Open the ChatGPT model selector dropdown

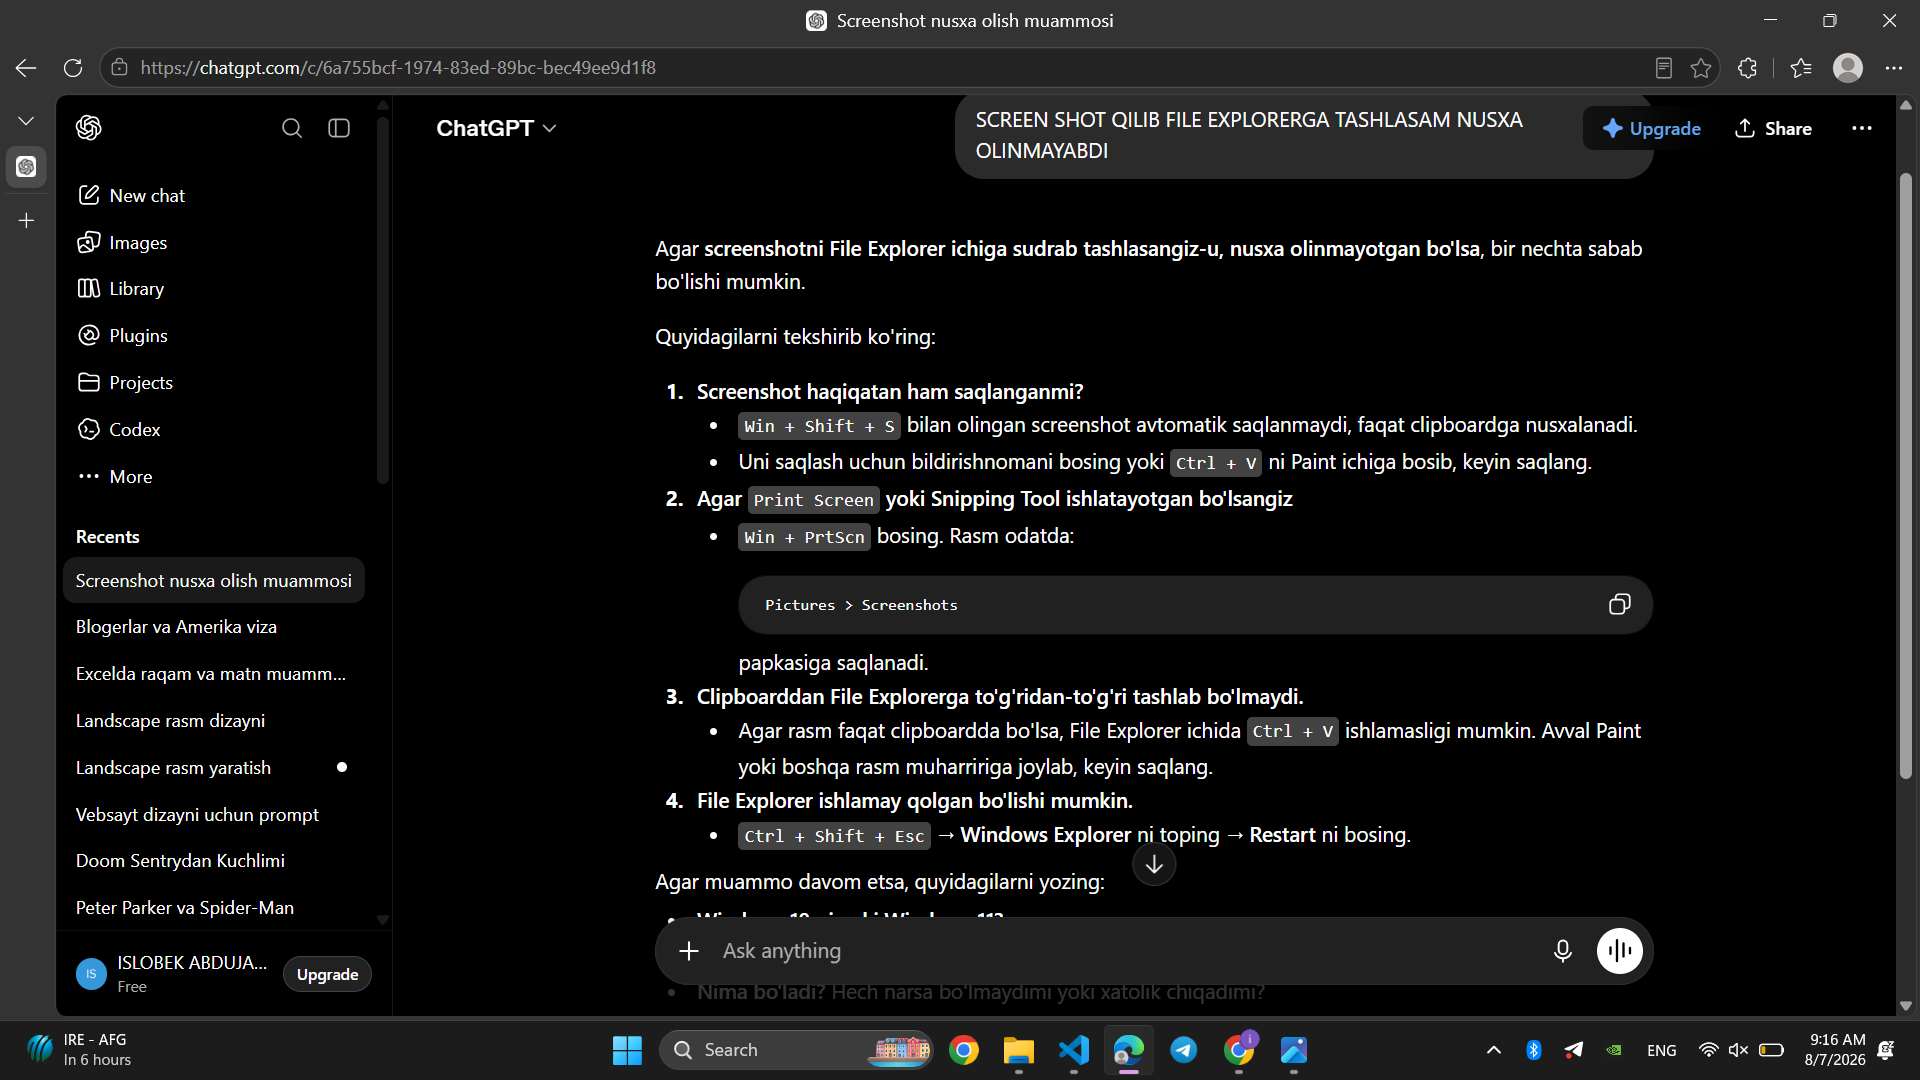pos(496,128)
